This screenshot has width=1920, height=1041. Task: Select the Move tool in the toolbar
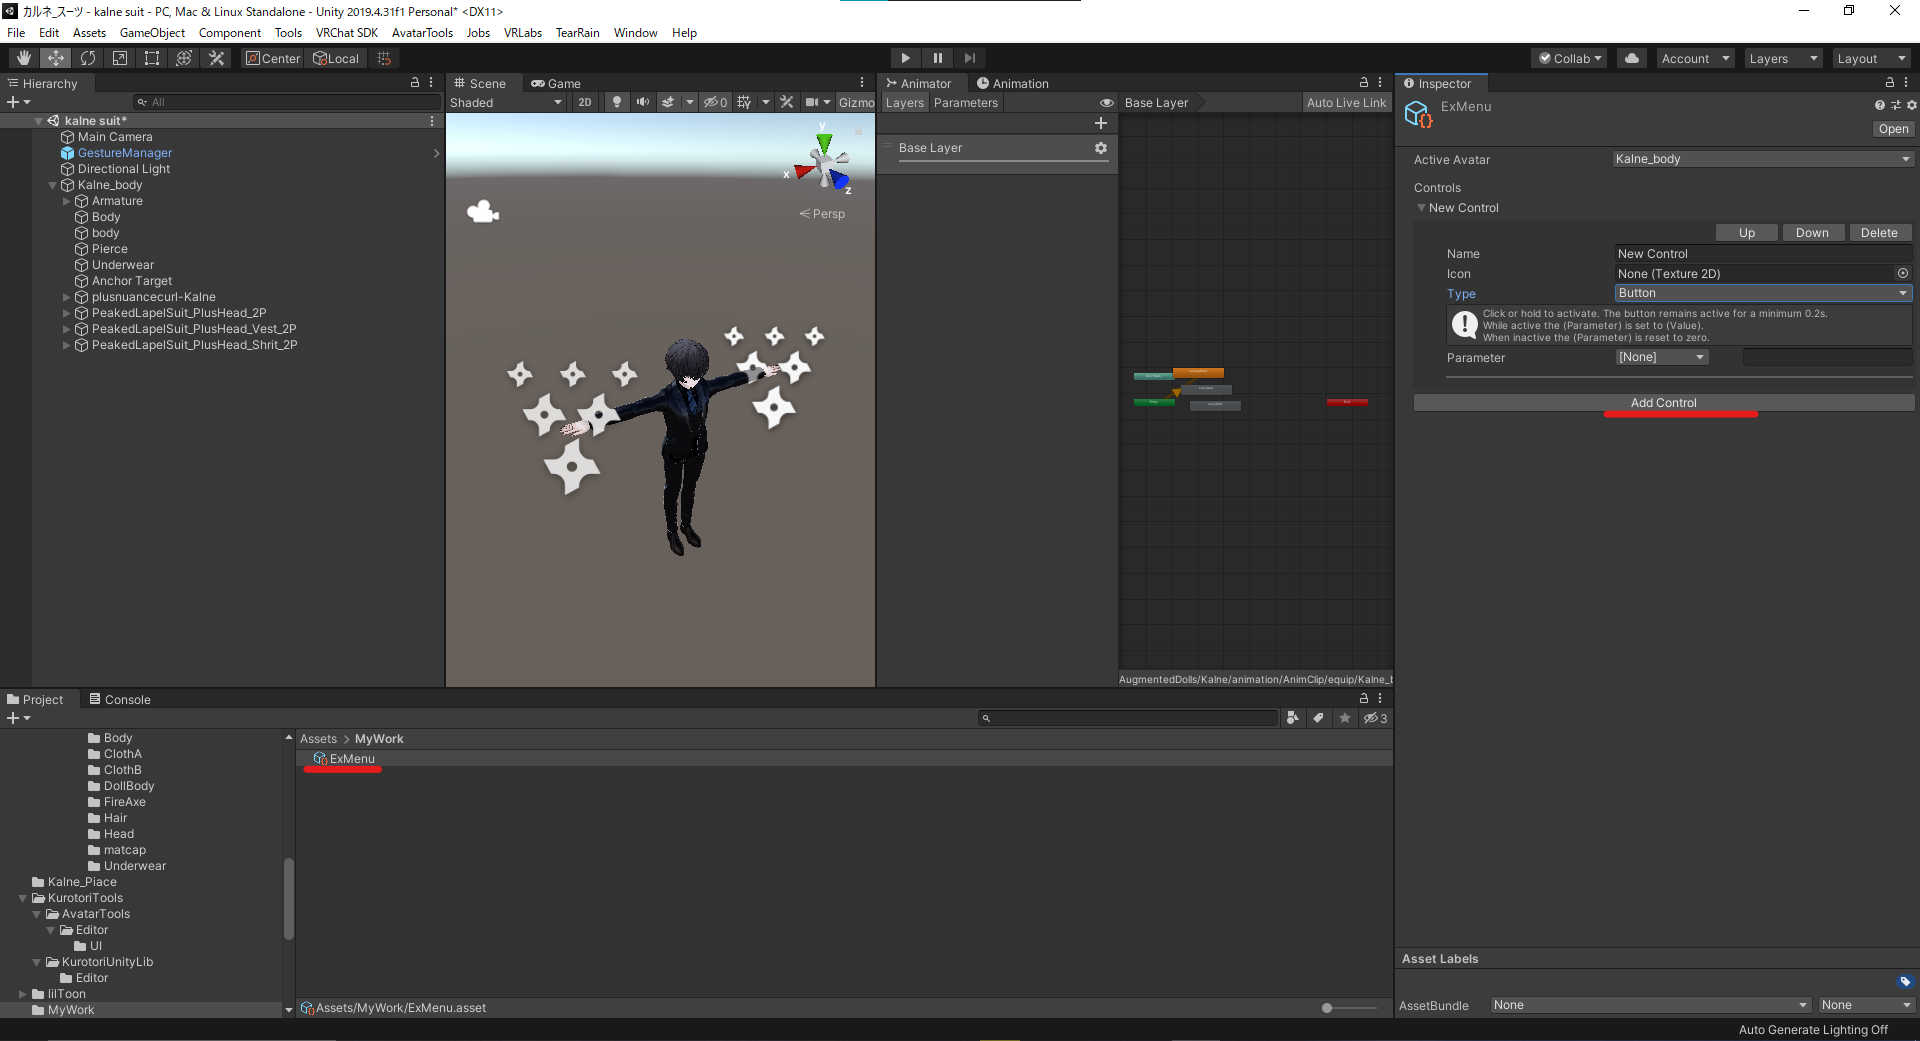[55, 57]
